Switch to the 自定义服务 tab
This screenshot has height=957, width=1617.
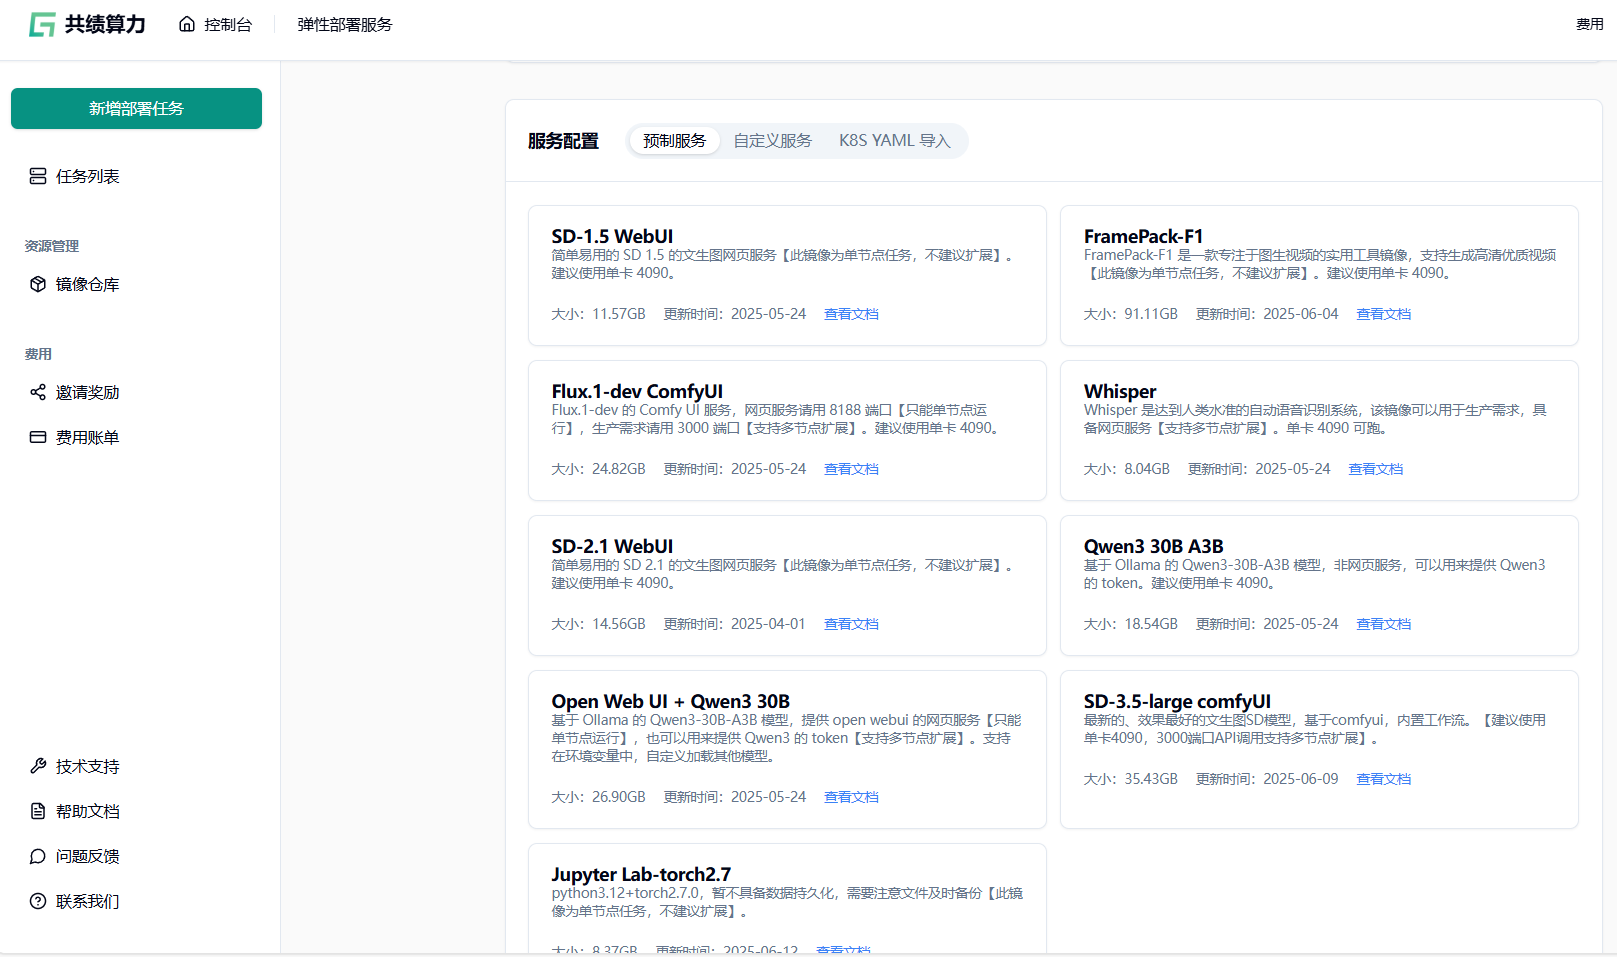(x=772, y=141)
